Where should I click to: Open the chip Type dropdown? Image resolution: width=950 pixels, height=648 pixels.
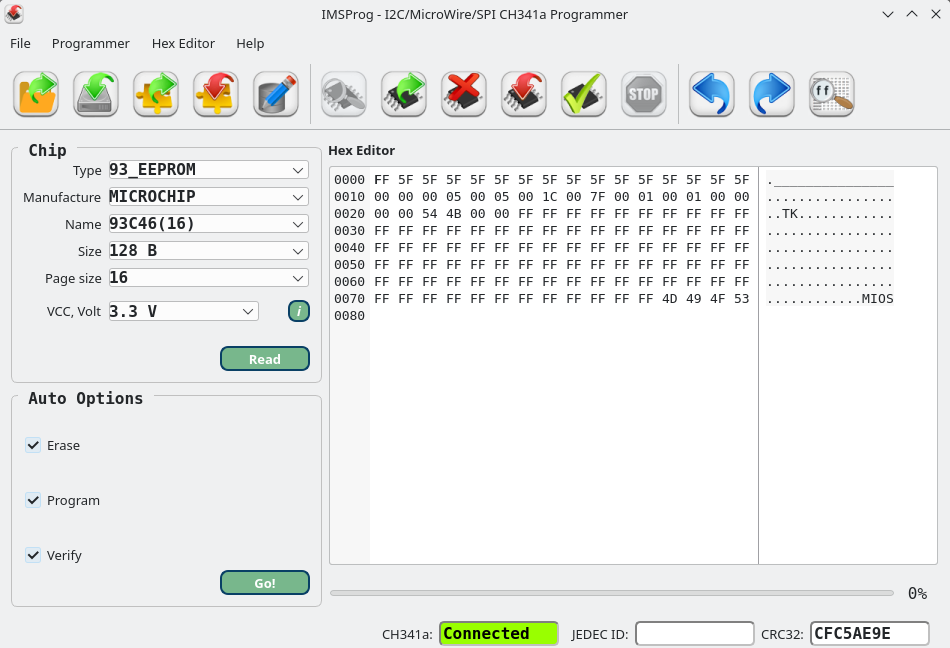[x=208, y=170]
